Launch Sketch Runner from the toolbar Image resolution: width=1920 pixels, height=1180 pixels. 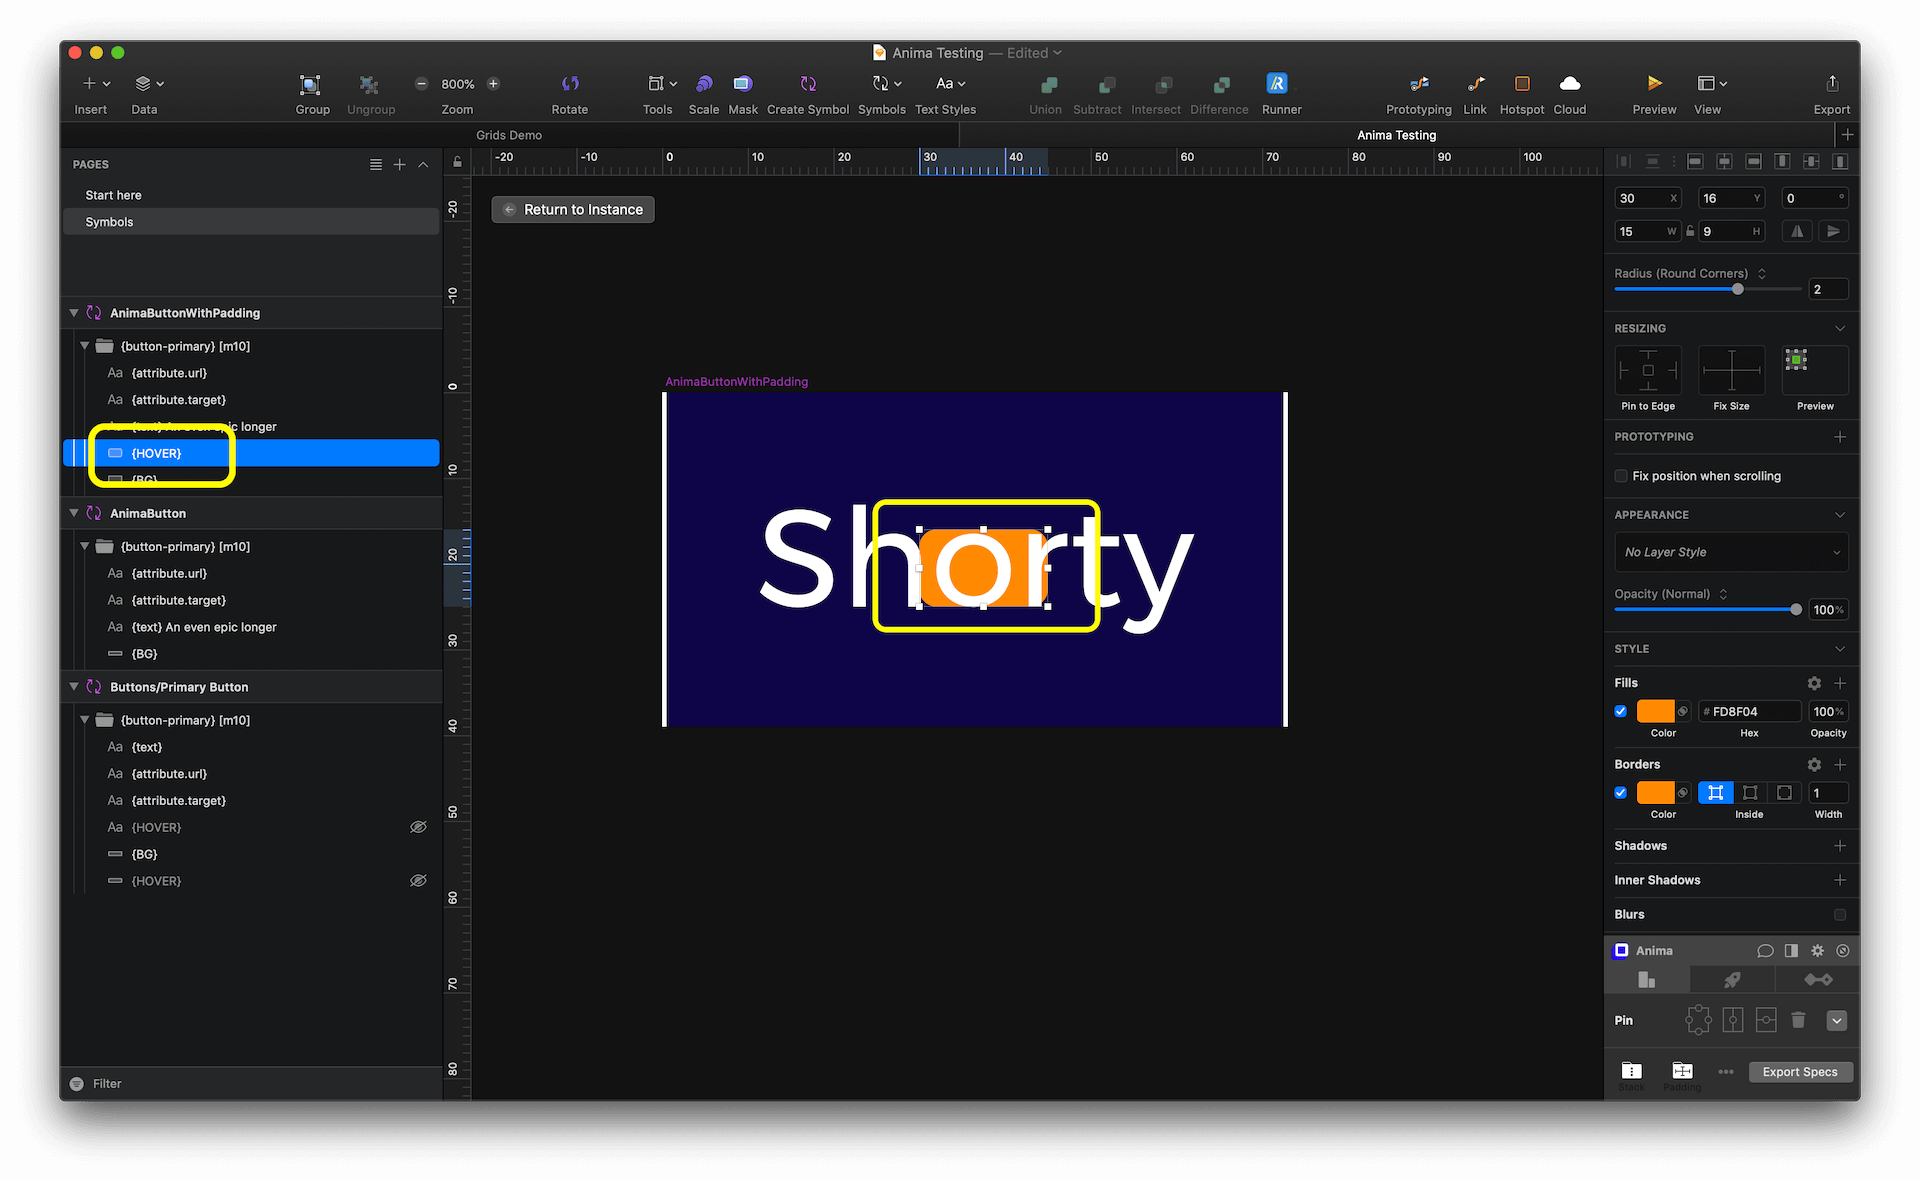[x=1280, y=84]
